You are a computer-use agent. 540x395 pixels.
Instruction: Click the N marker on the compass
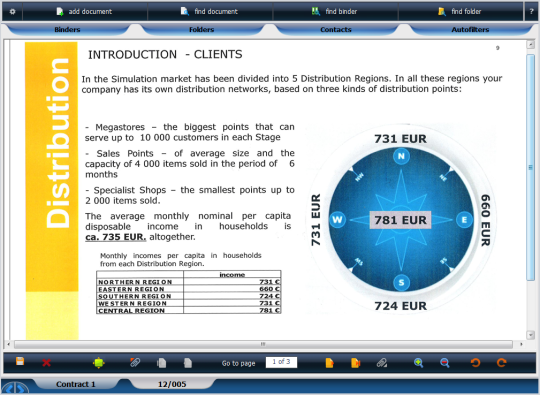coord(401,156)
